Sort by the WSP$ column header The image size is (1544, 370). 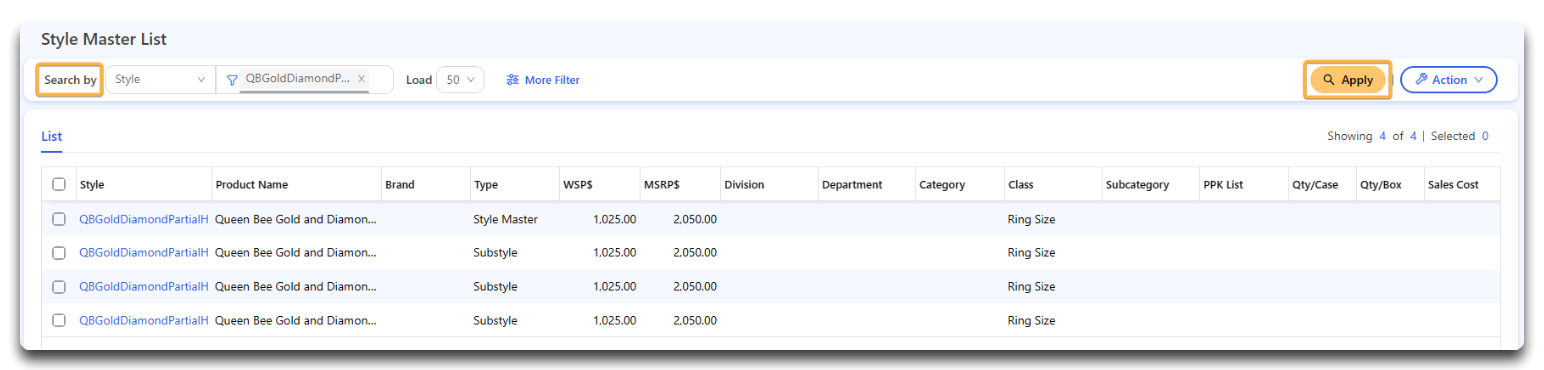coord(579,185)
